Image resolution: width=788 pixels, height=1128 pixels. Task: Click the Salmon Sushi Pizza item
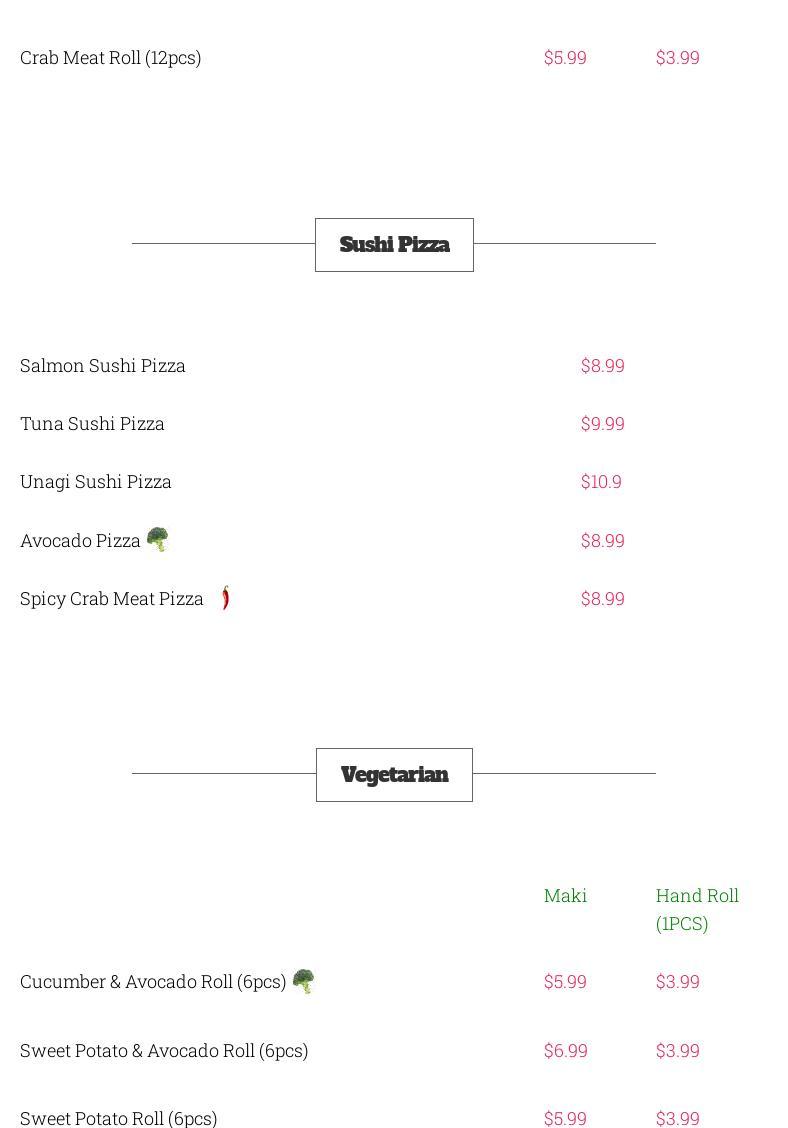[x=103, y=366]
